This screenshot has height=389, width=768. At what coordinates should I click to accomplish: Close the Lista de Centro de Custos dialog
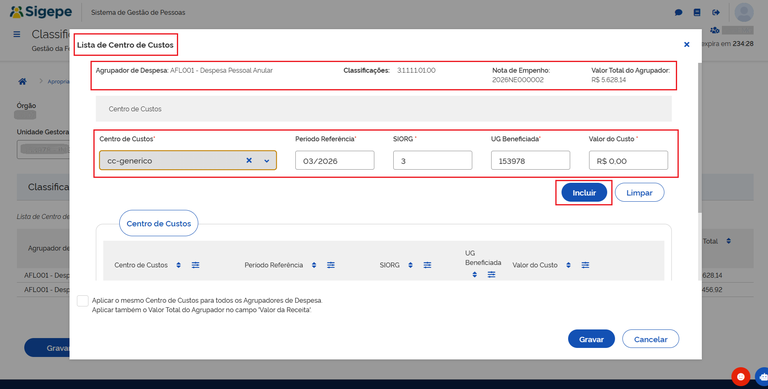tap(687, 45)
